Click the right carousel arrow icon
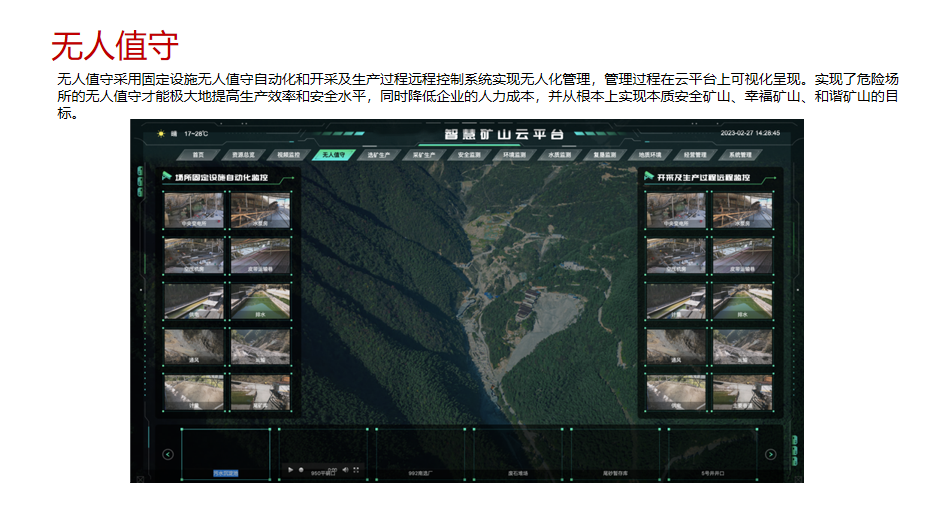Viewport: 946px width, 519px height. [x=770, y=454]
